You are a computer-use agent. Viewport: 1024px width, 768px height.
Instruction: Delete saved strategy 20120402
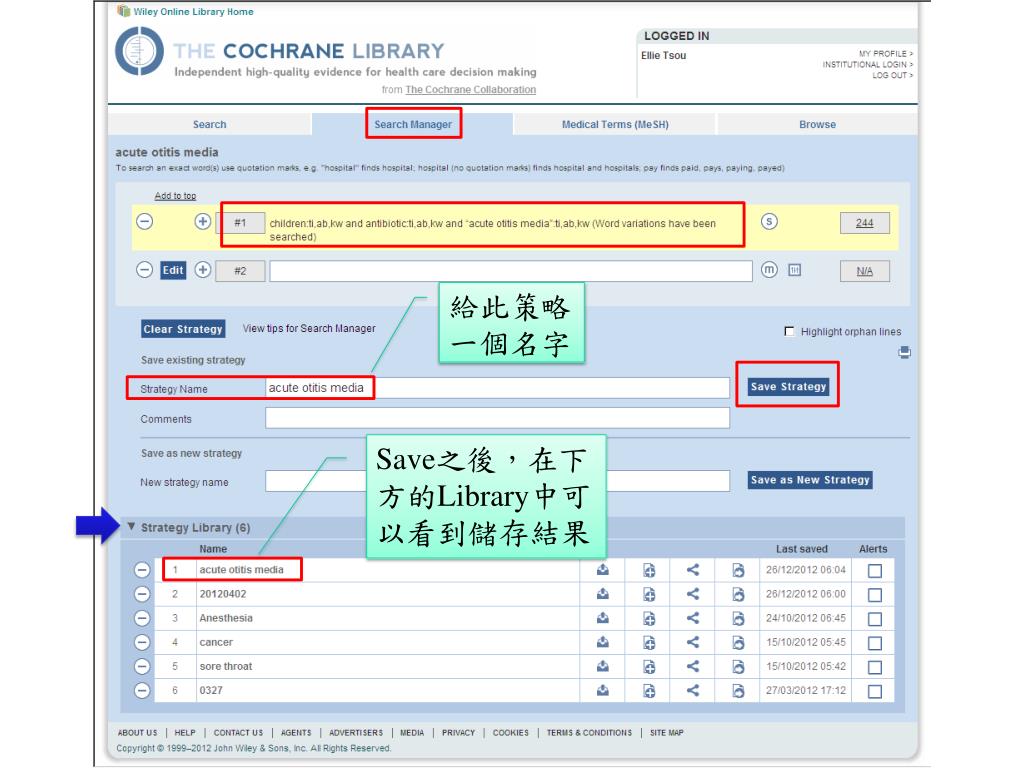[x=142, y=594]
